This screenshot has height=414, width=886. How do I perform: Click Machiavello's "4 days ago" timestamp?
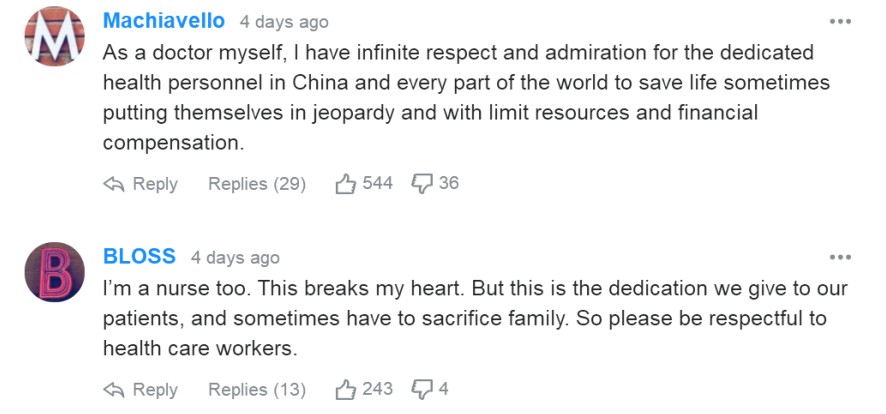[x=284, y=22]
